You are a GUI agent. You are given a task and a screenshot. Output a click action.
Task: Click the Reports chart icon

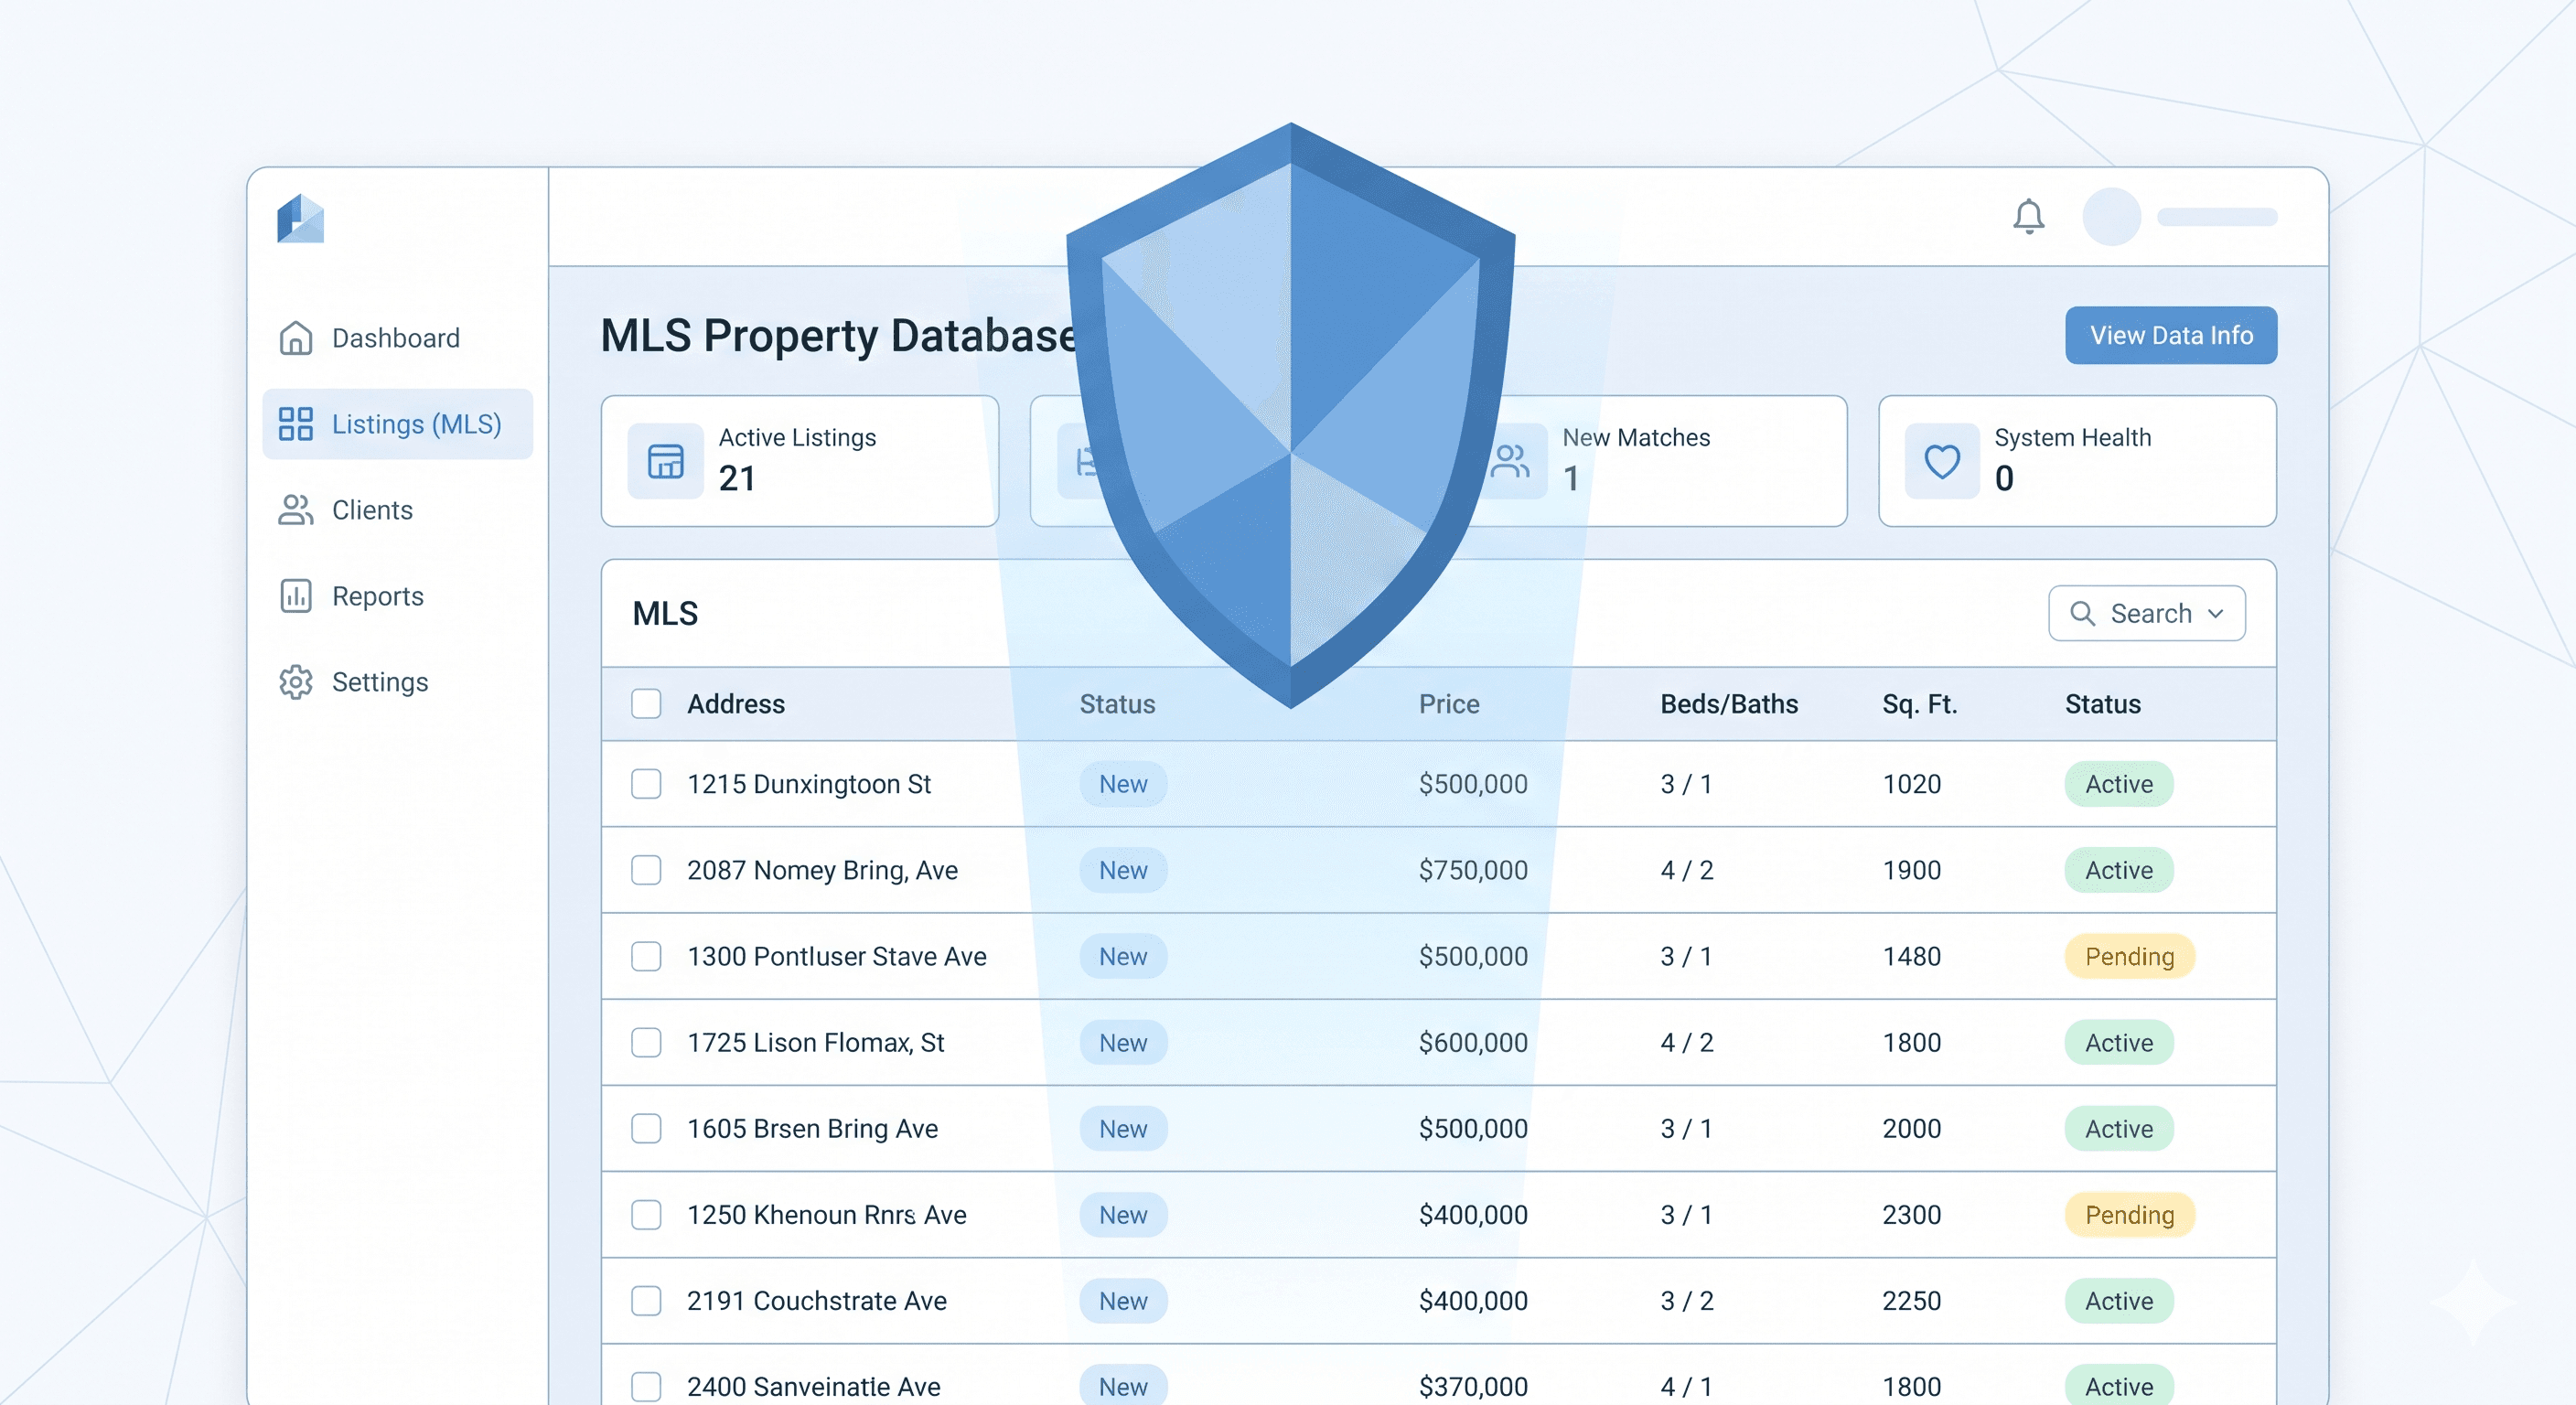click(x=295, y=596)
